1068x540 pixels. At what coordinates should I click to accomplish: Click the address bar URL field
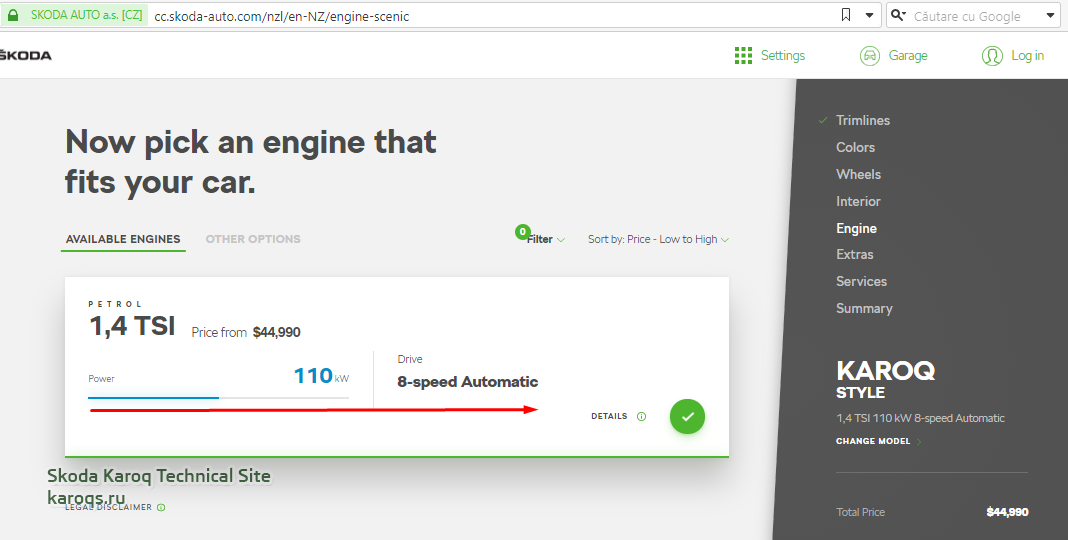[490, 16]
